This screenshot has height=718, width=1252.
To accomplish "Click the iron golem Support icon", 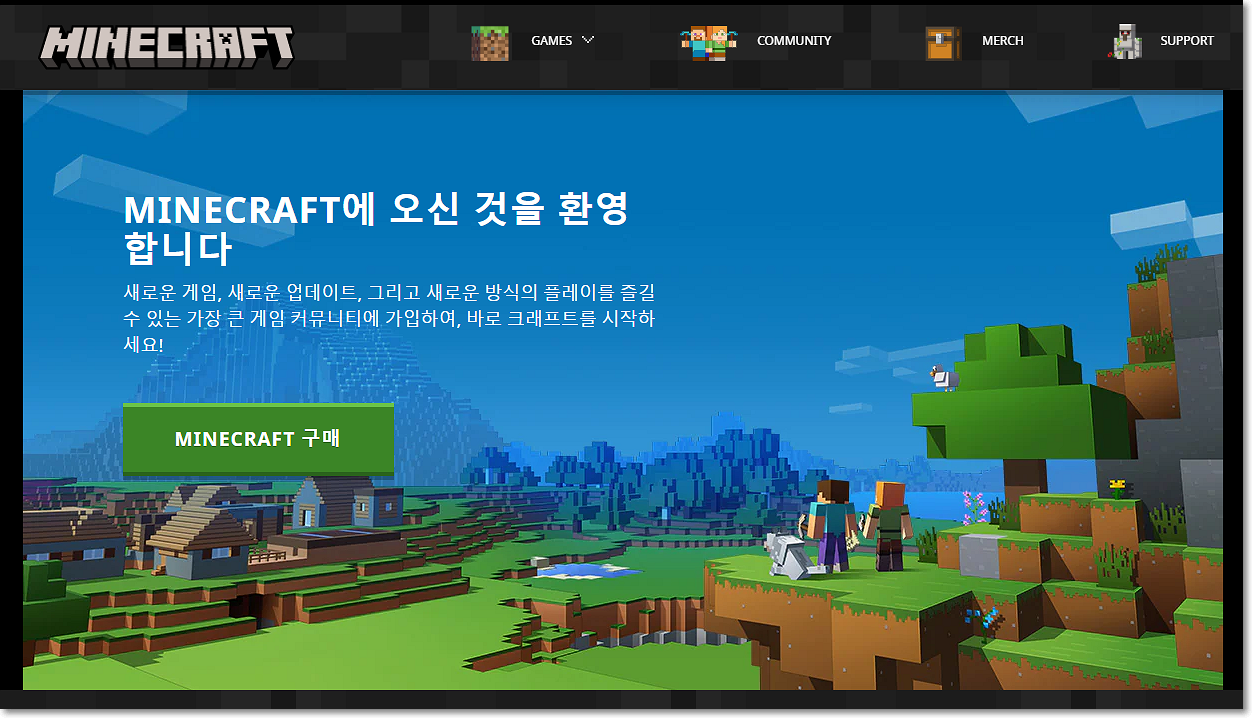I will (1126, 42).
